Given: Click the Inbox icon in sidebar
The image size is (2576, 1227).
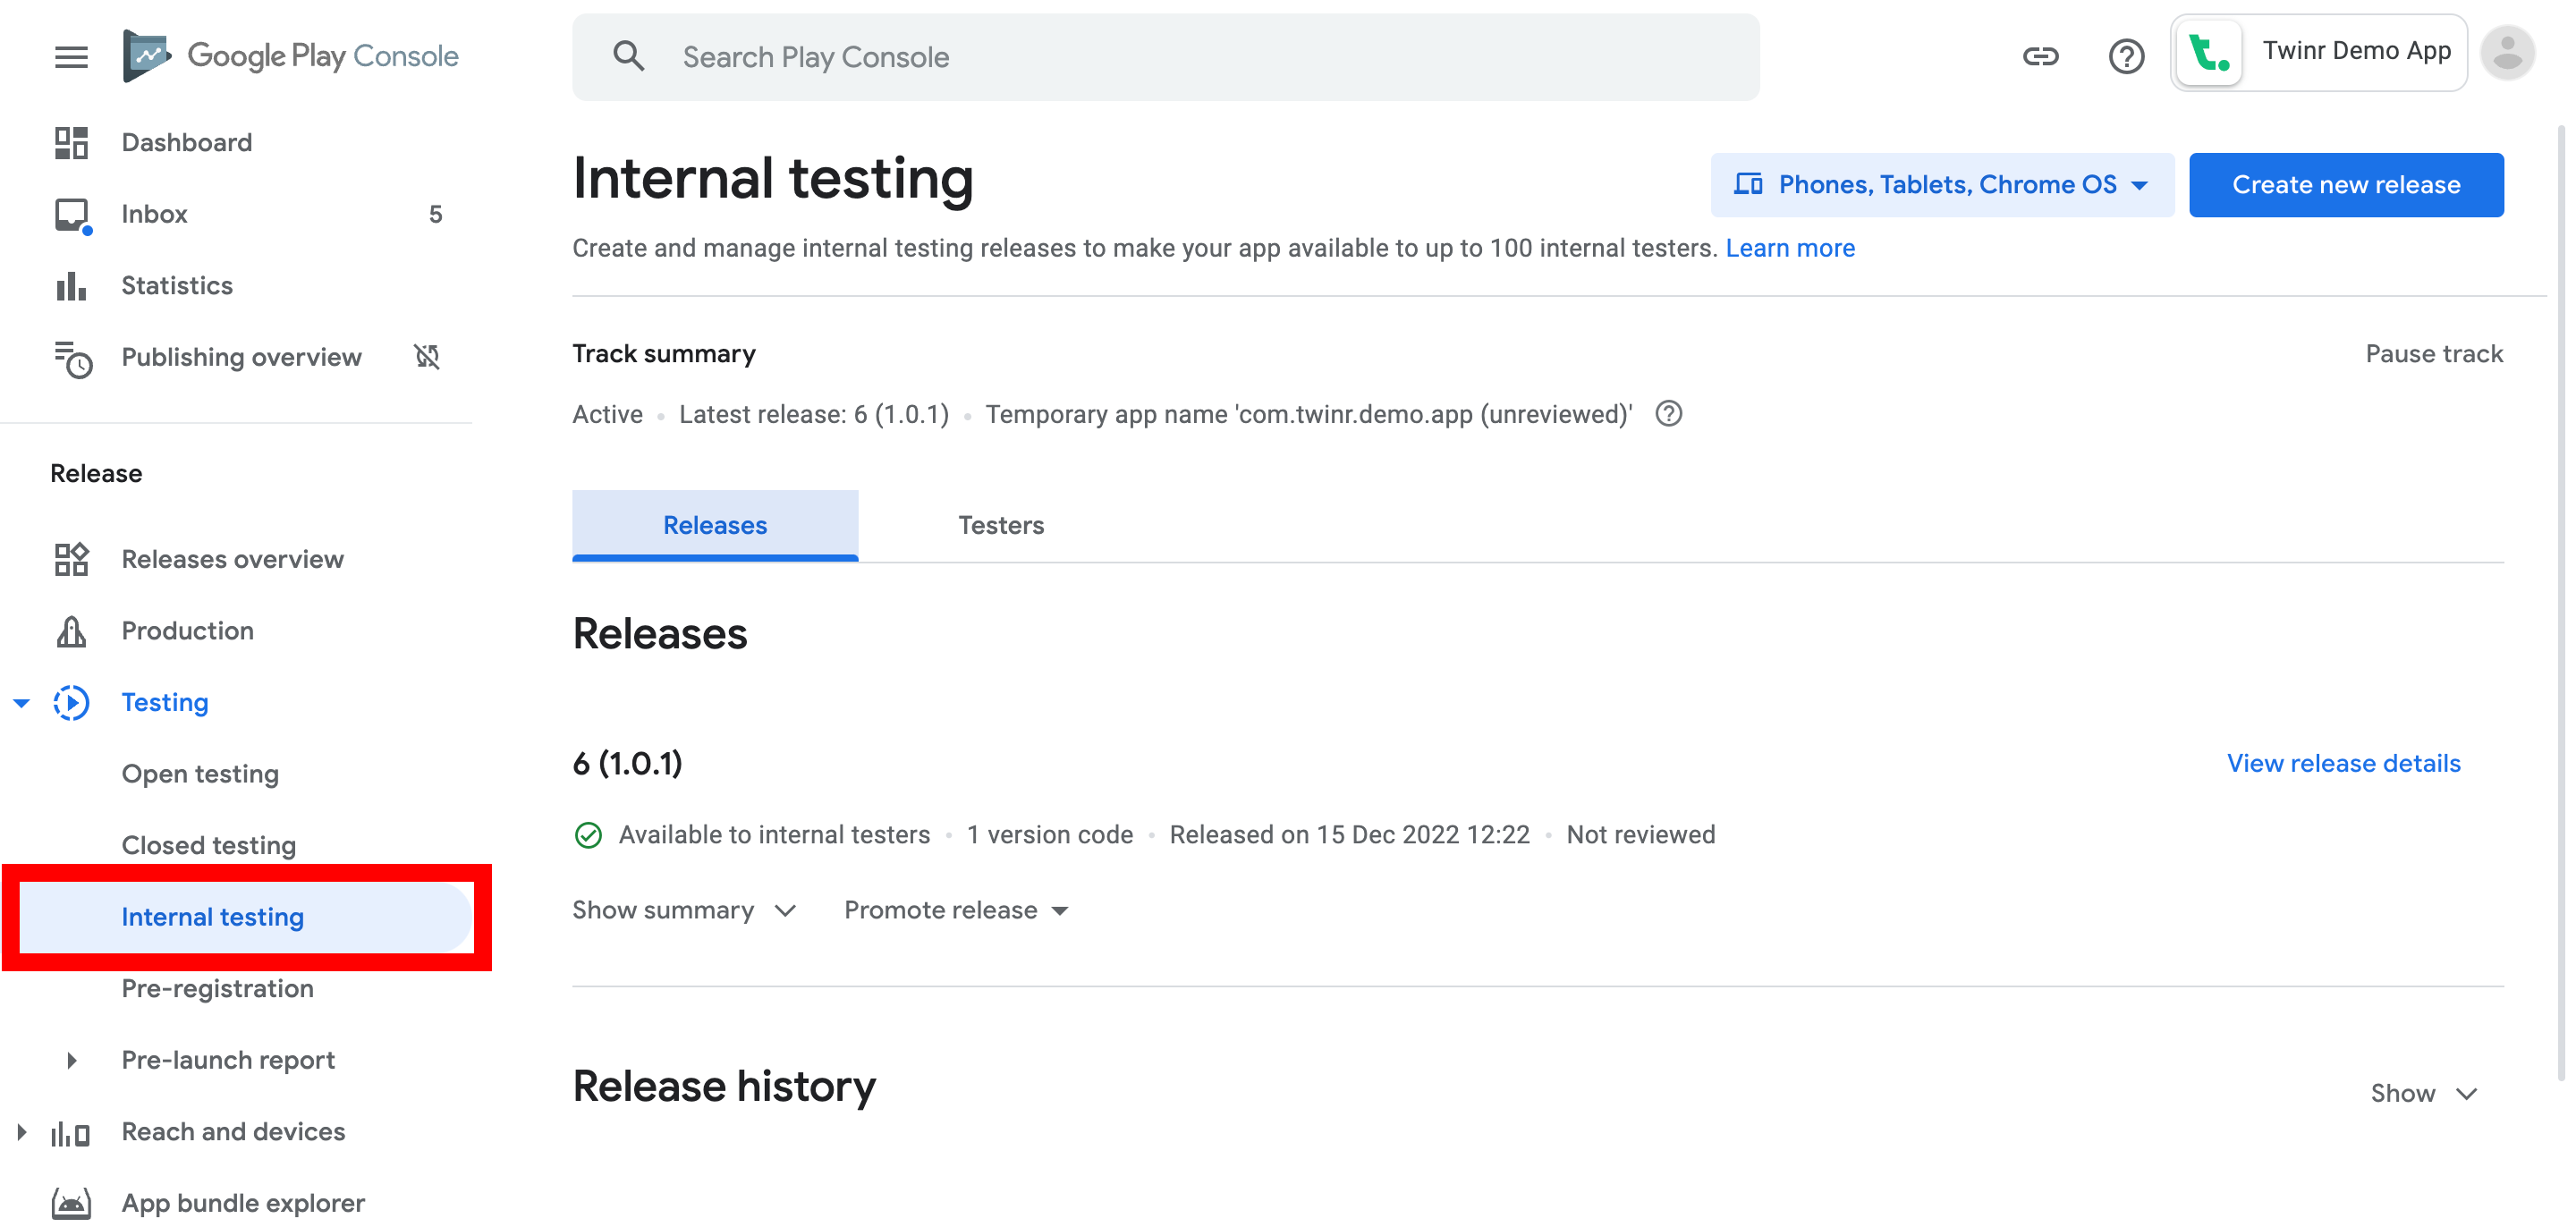Looking at the screenshot, I should click(71, 215).
